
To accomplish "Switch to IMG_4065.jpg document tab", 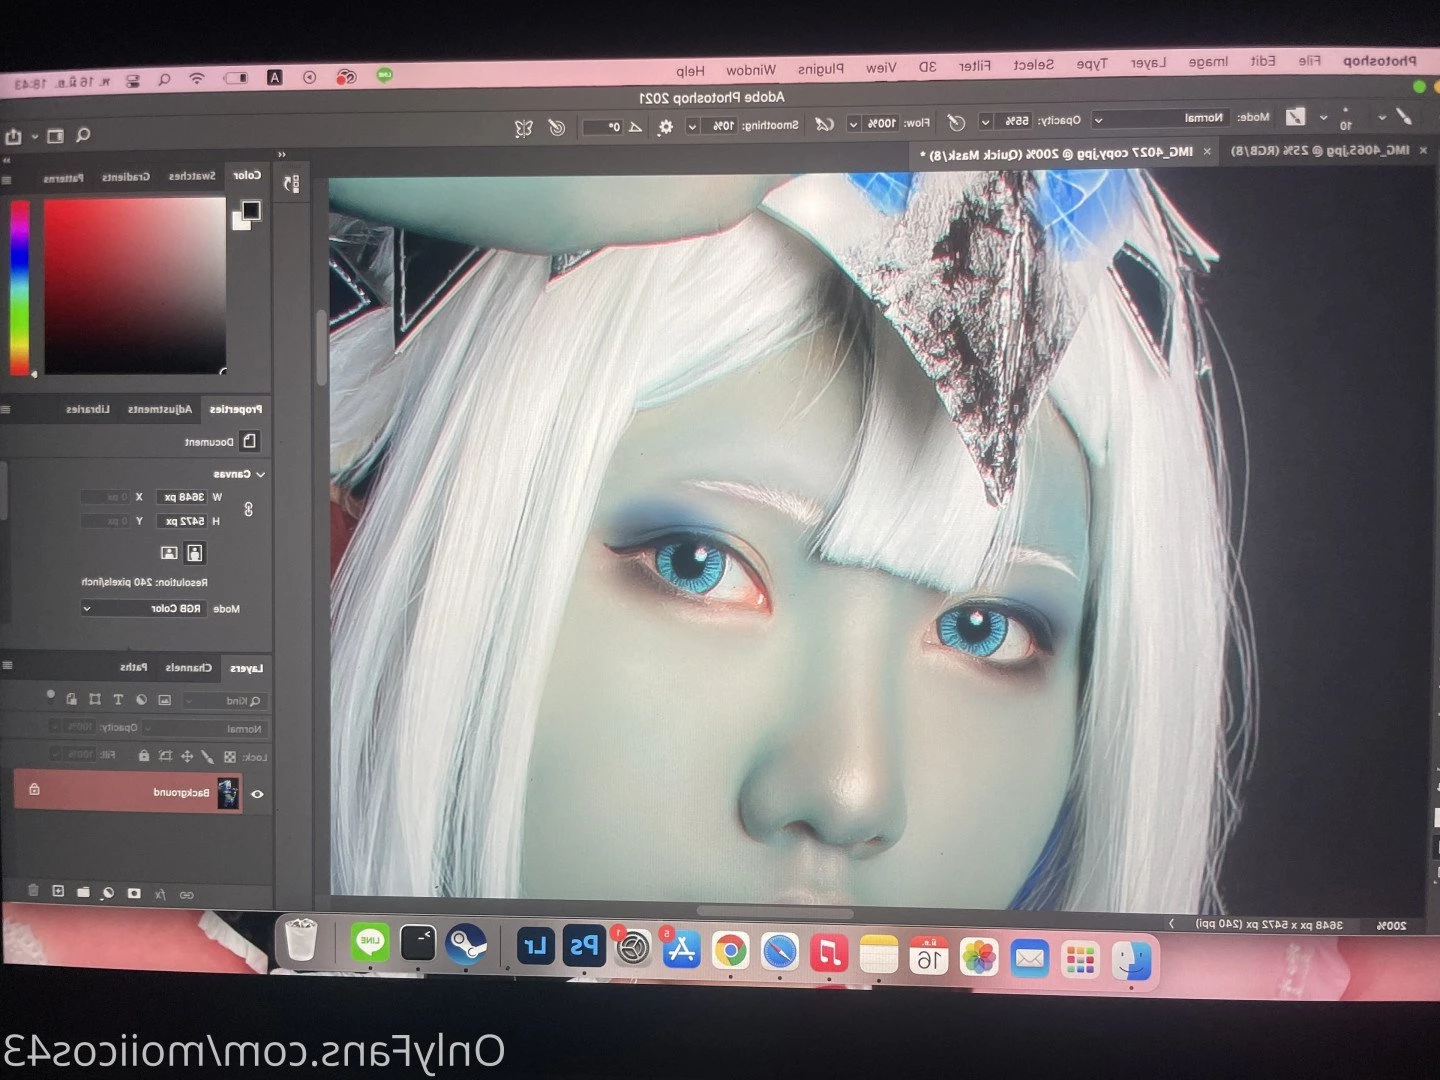I will (x=1319, y=151).
